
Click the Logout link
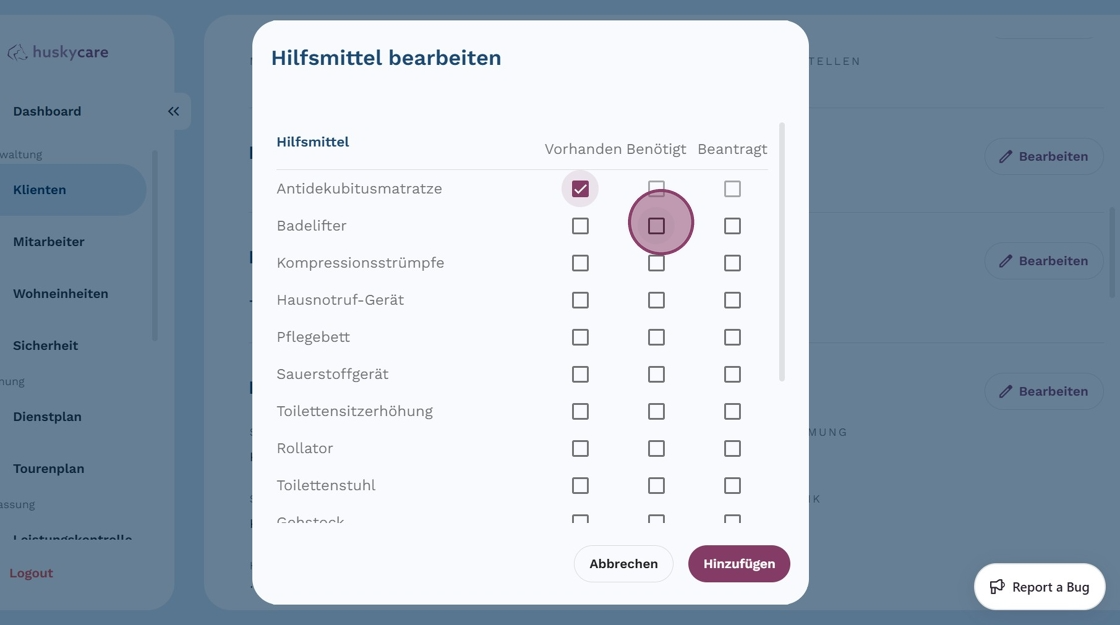[x=31, y=573]
